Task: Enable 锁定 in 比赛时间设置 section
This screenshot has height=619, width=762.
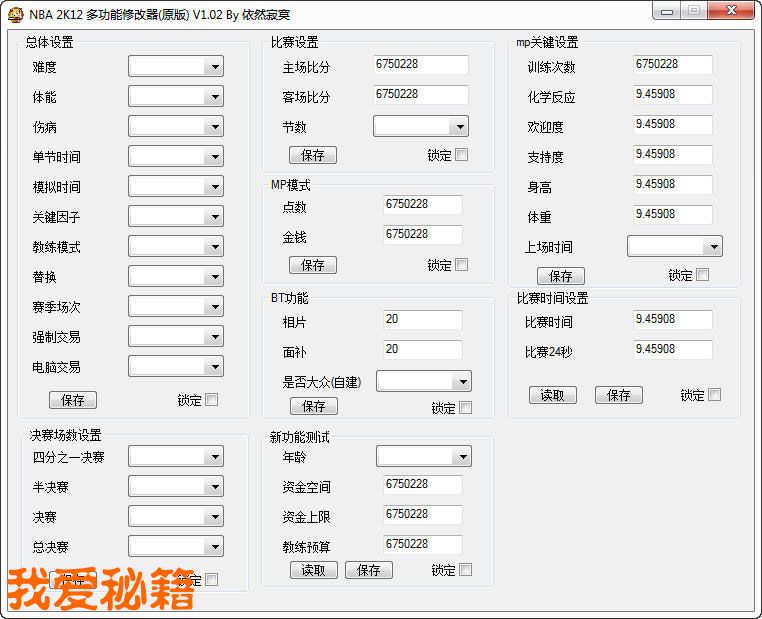Action: point(714,395)
